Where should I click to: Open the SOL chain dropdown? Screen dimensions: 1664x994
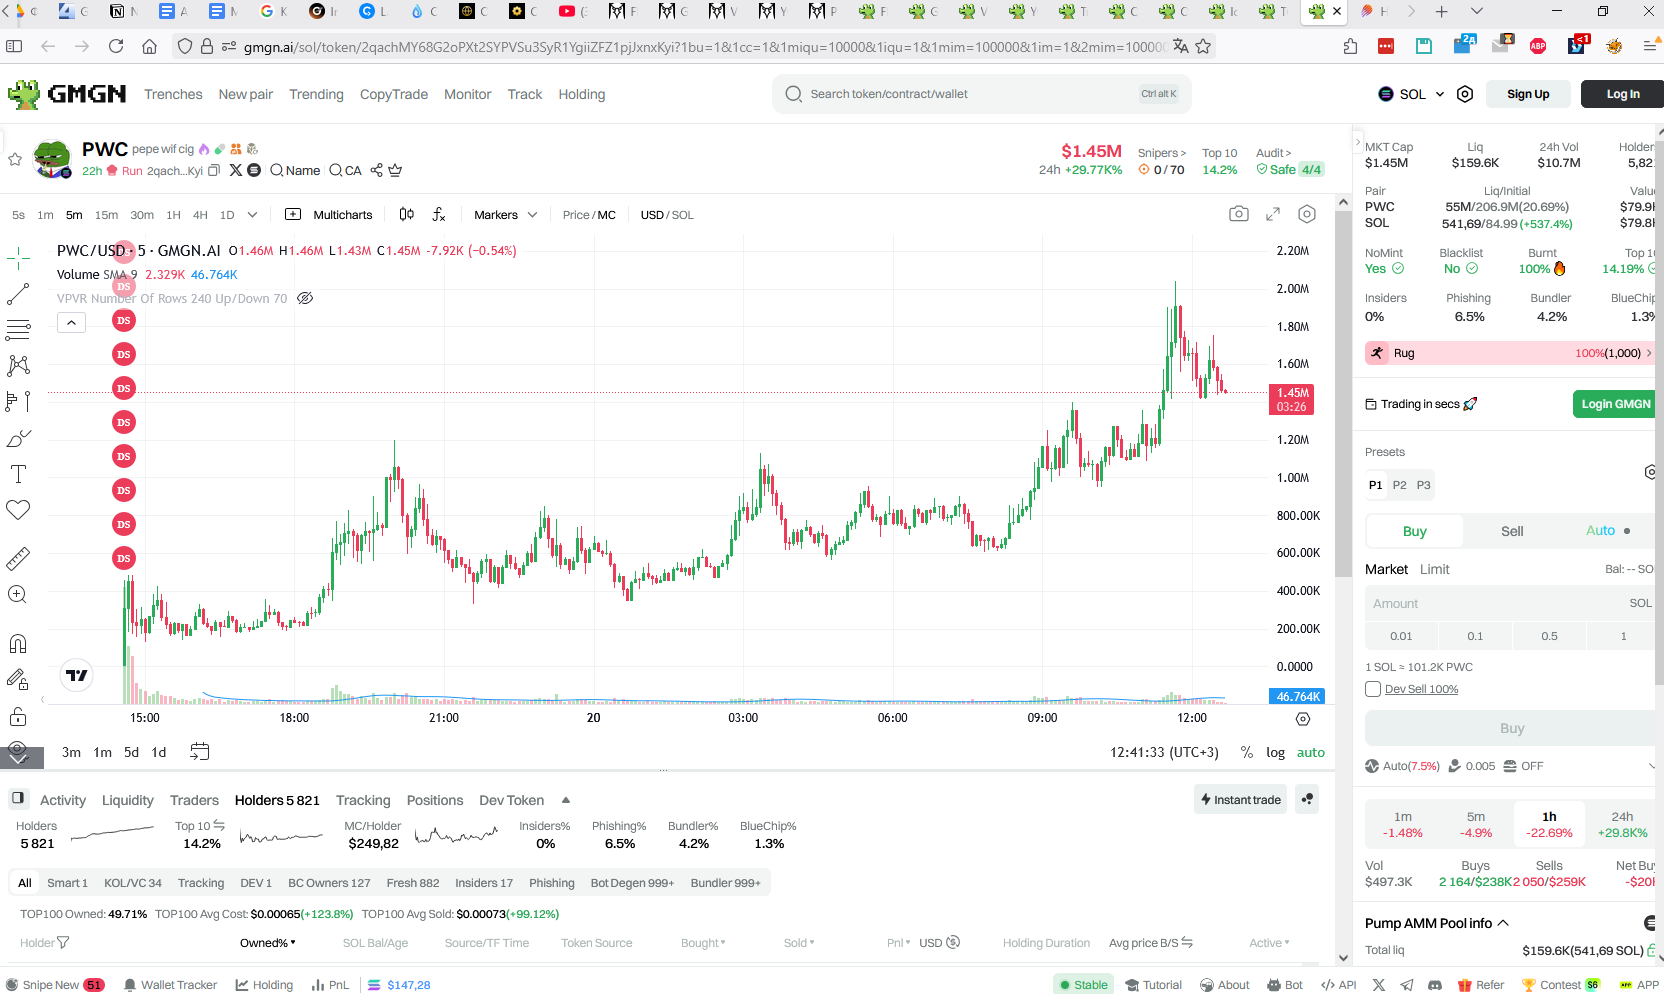[x=1412, y=94]
